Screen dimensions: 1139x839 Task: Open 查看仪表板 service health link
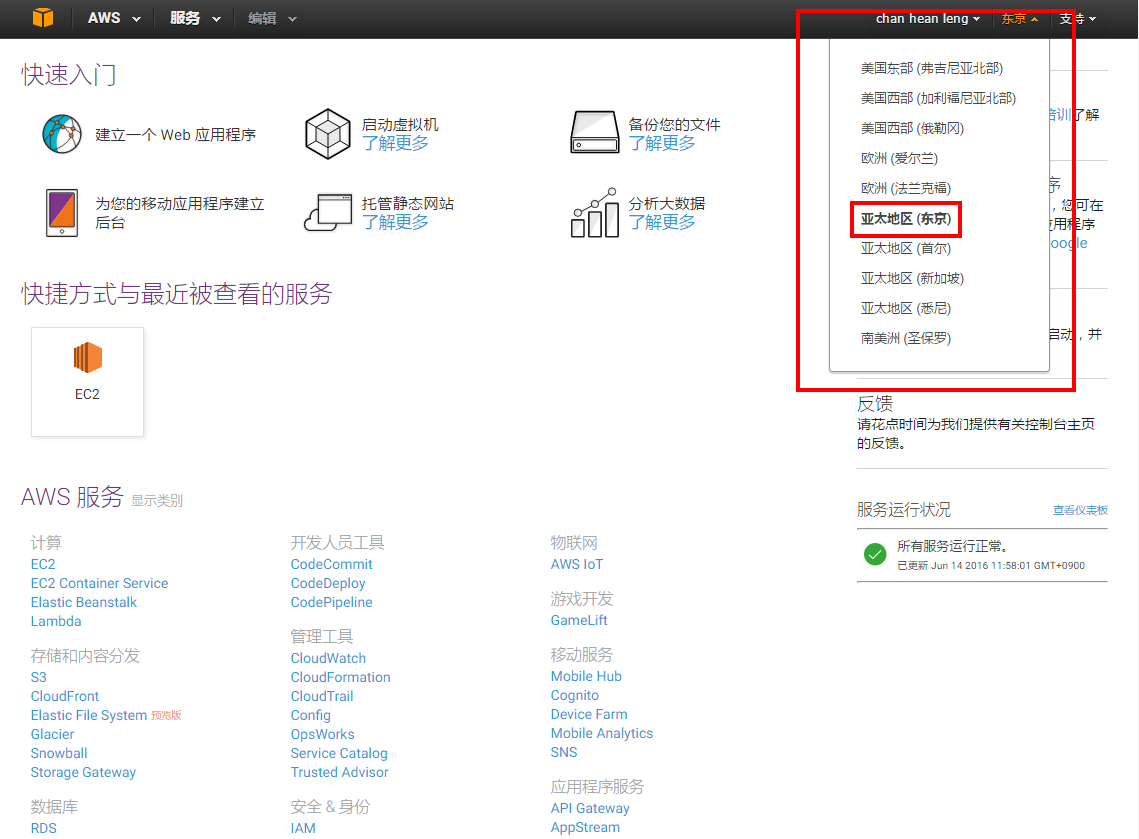[1080, 510]
